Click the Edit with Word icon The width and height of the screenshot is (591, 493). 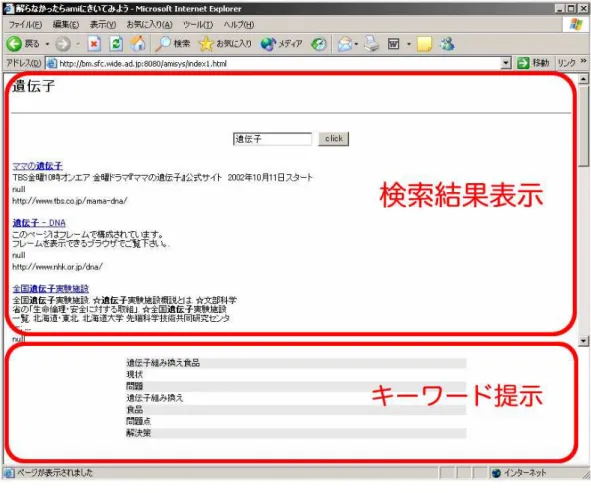click(393, 44)
